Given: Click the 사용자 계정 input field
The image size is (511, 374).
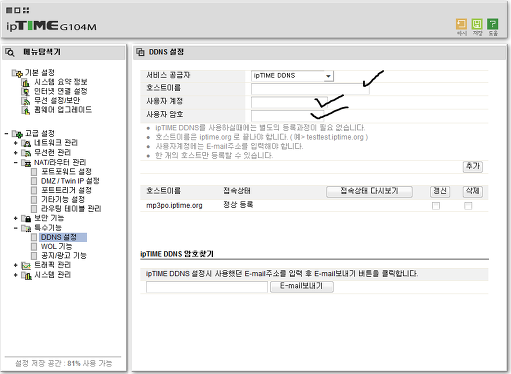Looking at the screenshot, I should [x=289, y=102].
